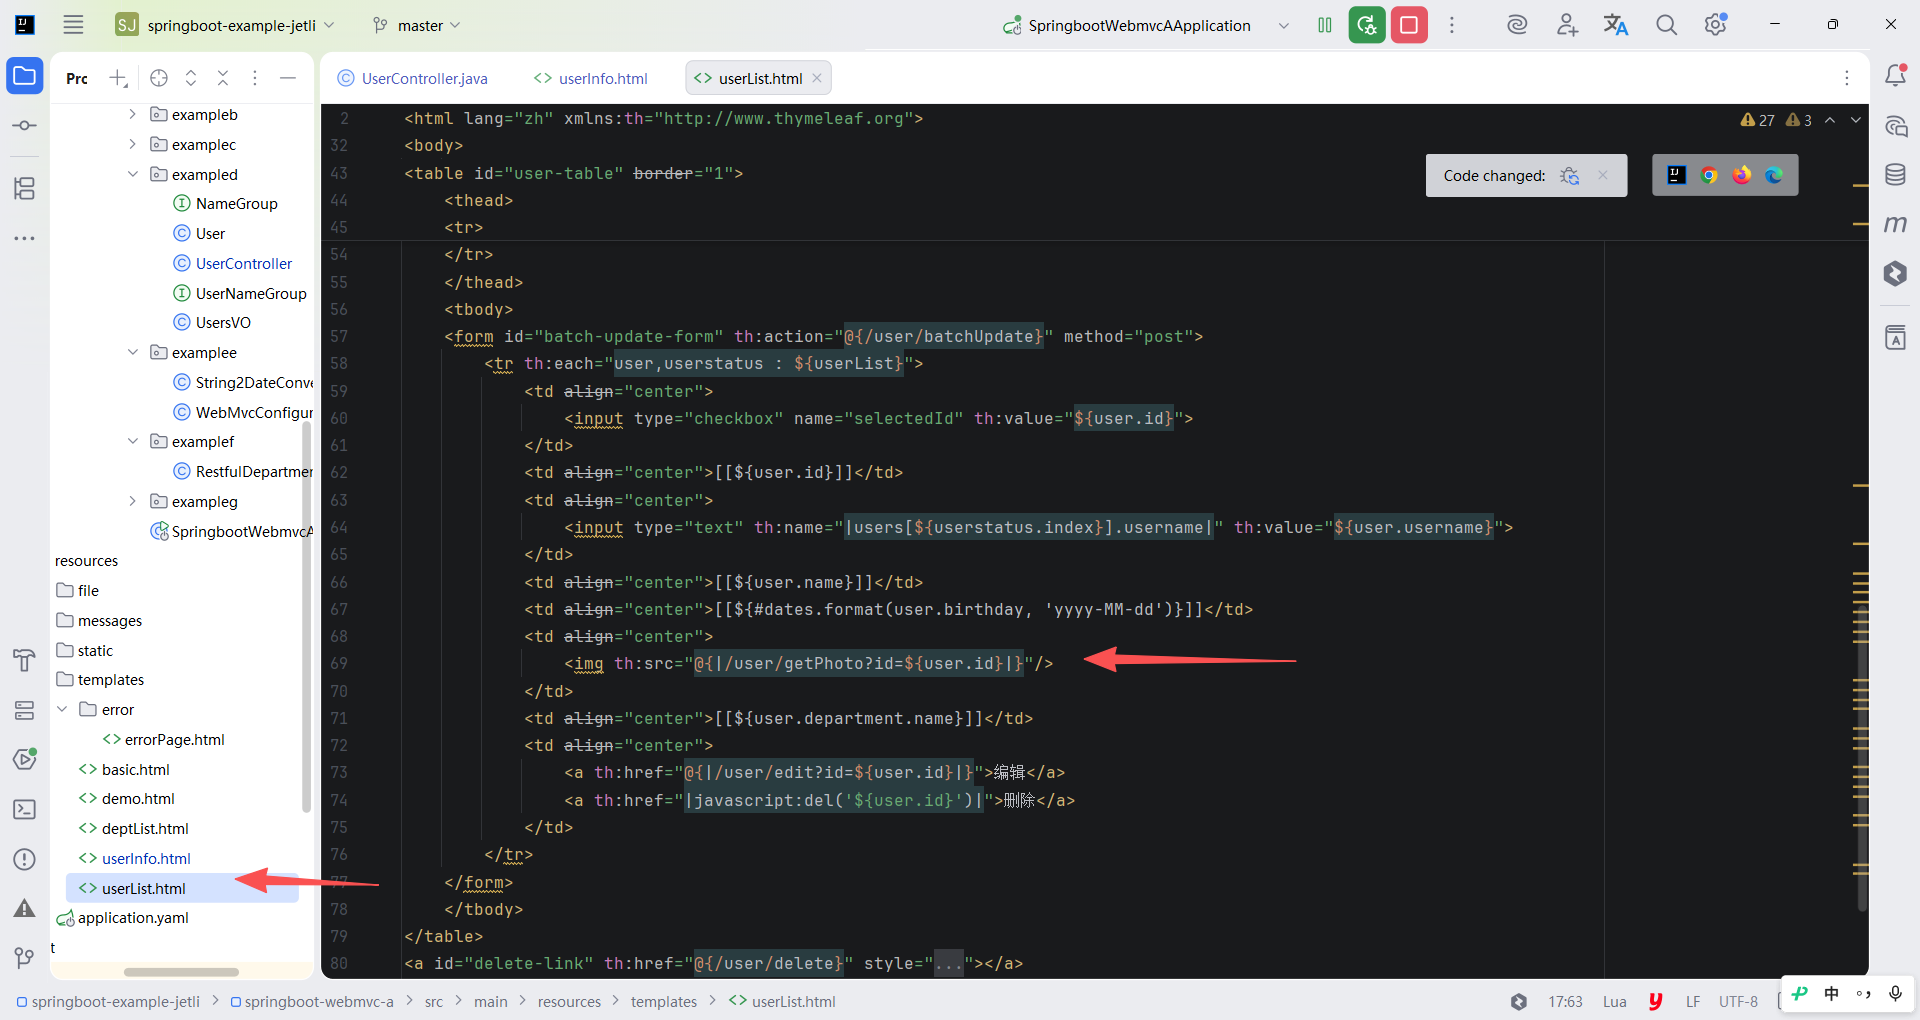Open editor tabs more options
Image resolution: width=1920 pixels, height=1020 pixels.
tap(1847, 78)
